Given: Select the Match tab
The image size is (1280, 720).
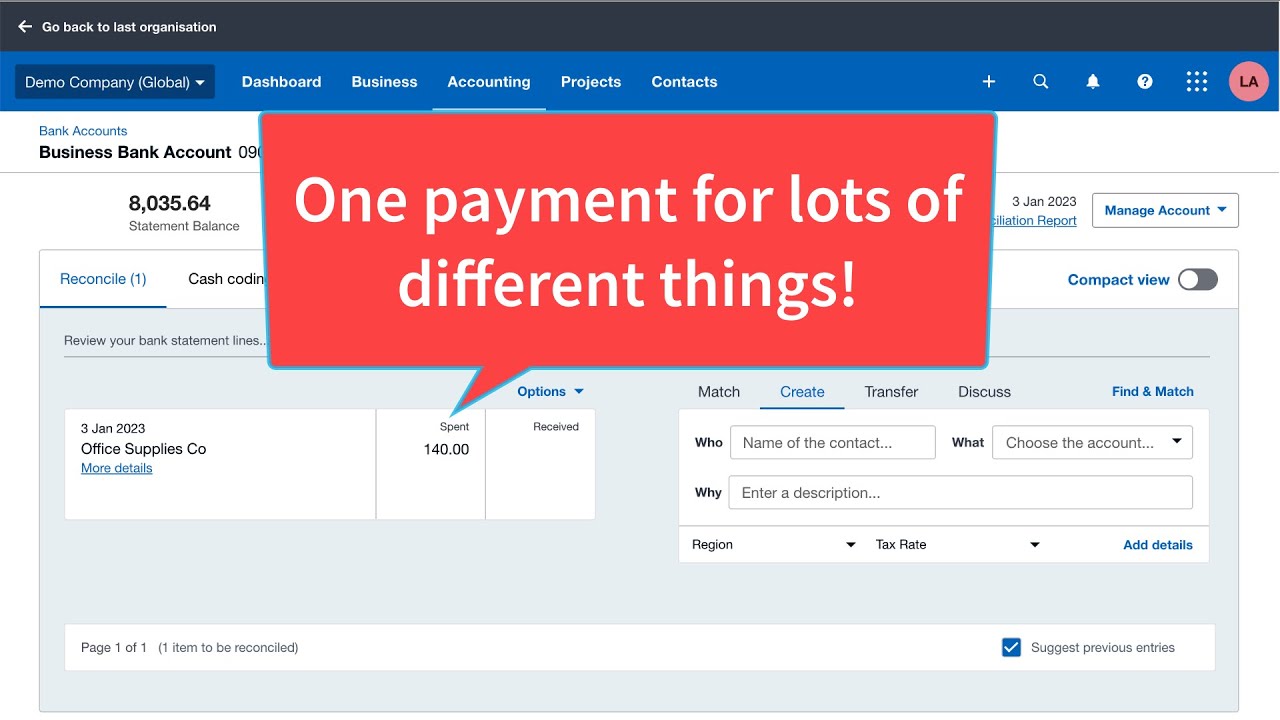Looking at the screenshot, I should [719, 391].
